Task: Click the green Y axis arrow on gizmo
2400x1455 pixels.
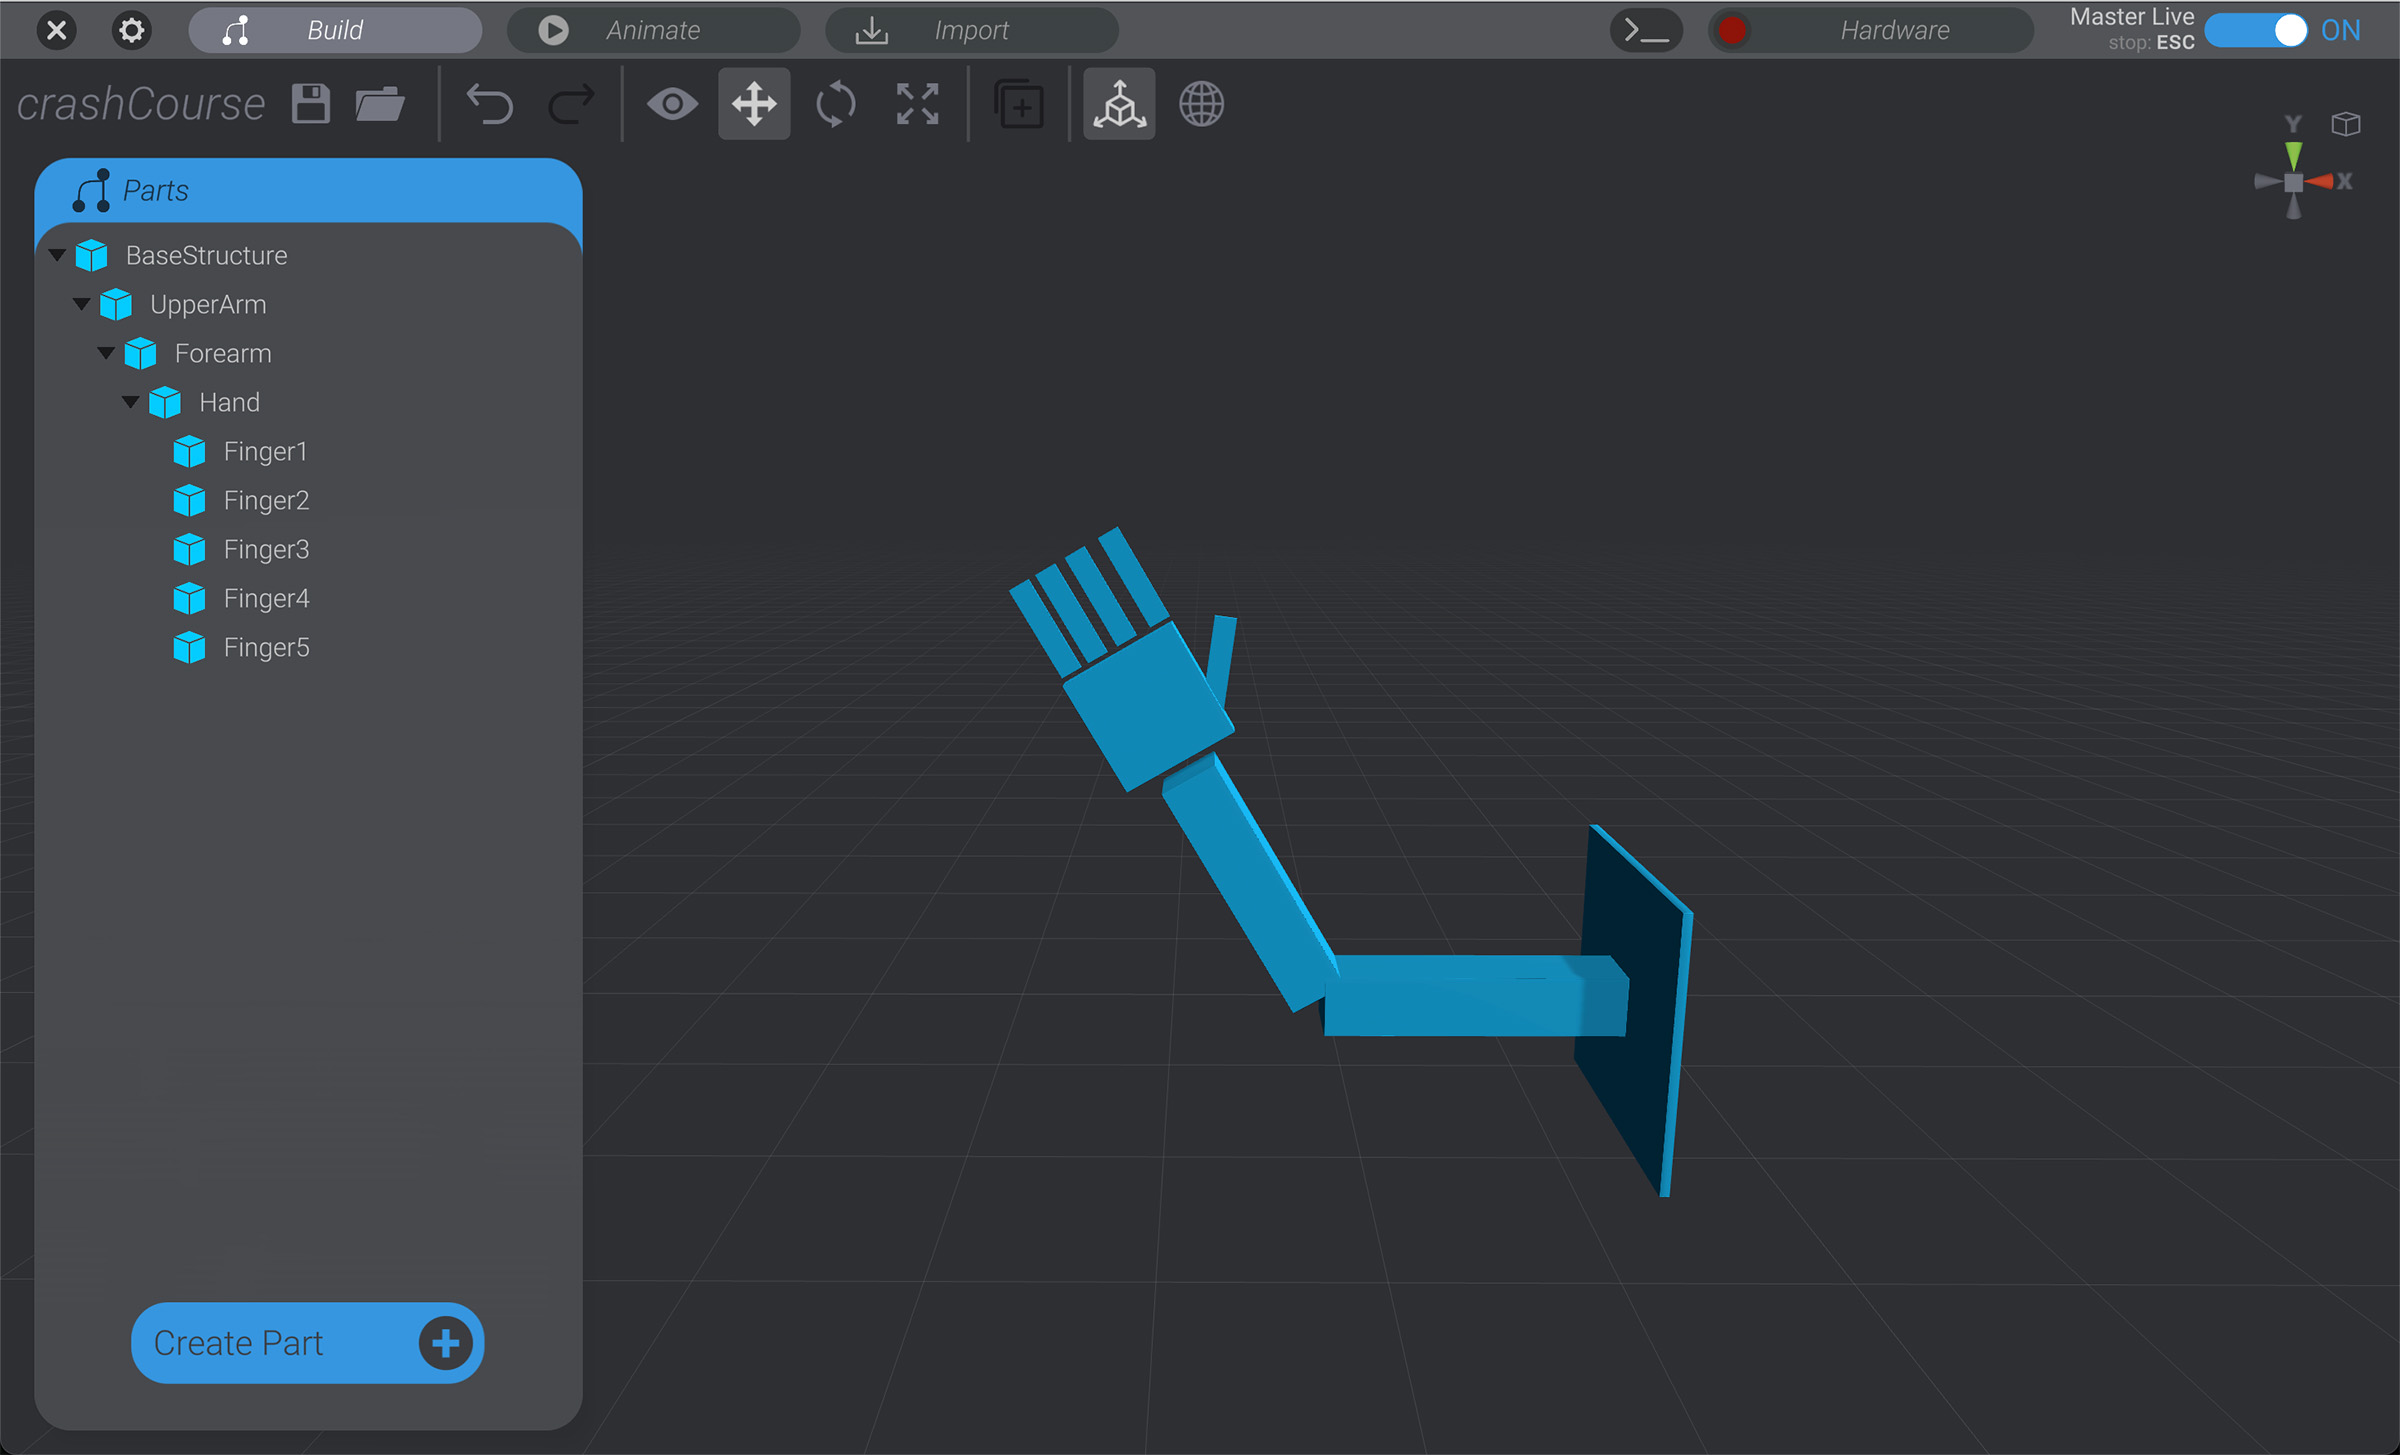Action: (2294, 155)
